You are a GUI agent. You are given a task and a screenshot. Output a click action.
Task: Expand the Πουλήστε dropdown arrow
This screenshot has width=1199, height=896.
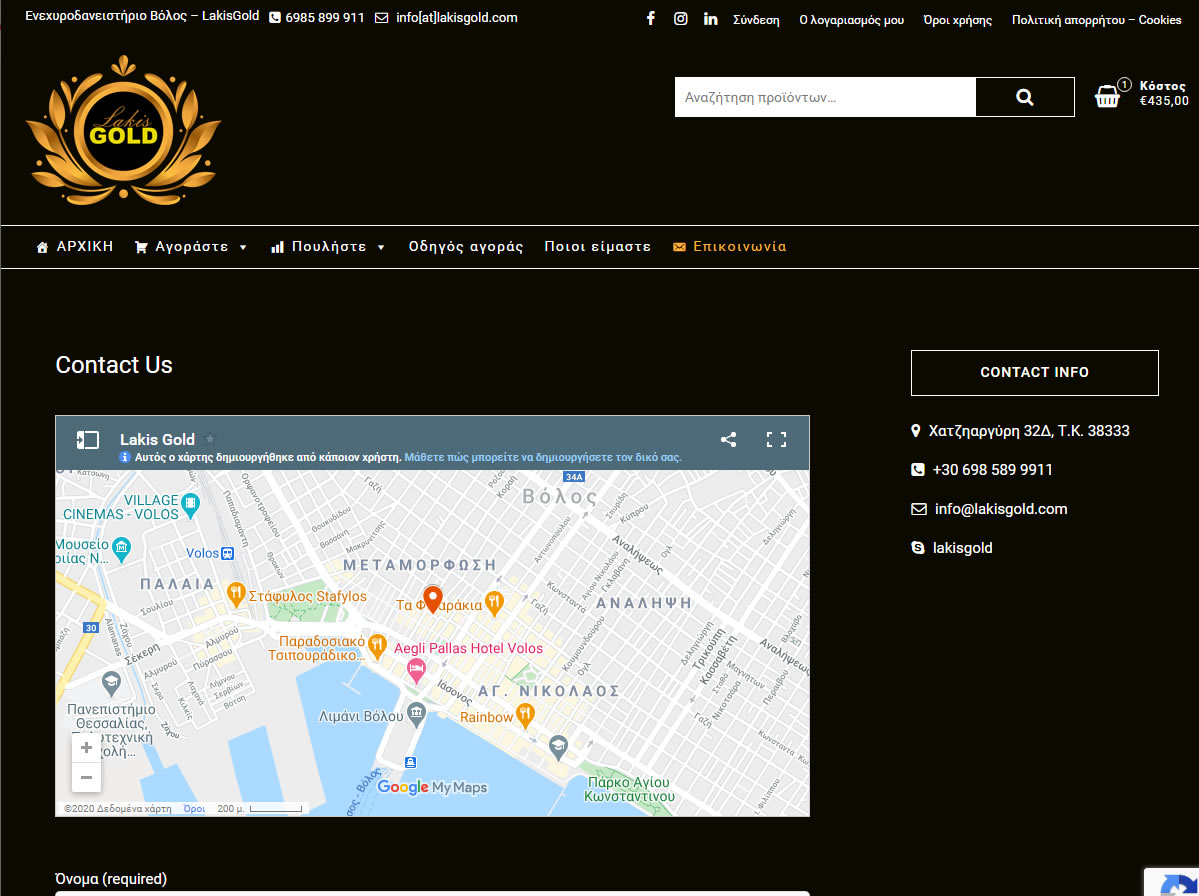pos(381,248)
